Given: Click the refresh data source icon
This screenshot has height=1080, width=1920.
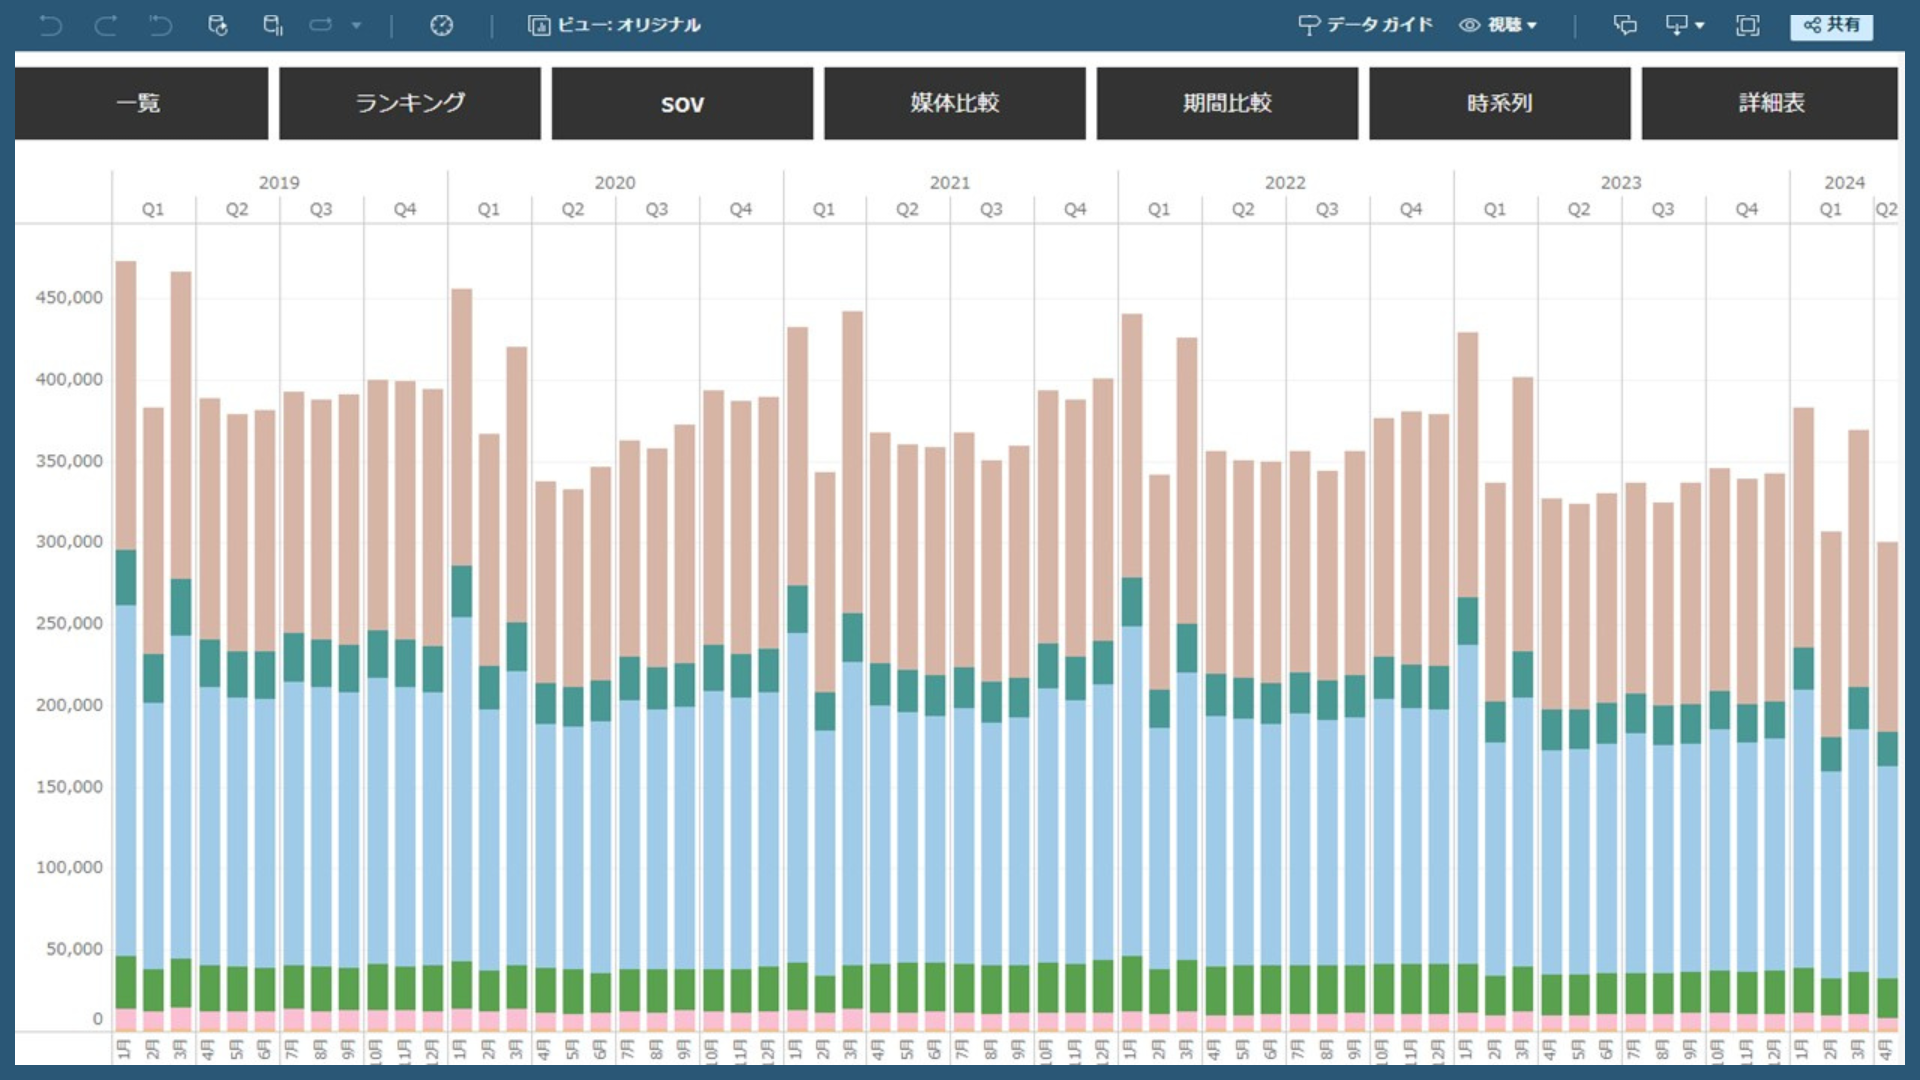Looking at the screenshot, I should click(217, 26).
